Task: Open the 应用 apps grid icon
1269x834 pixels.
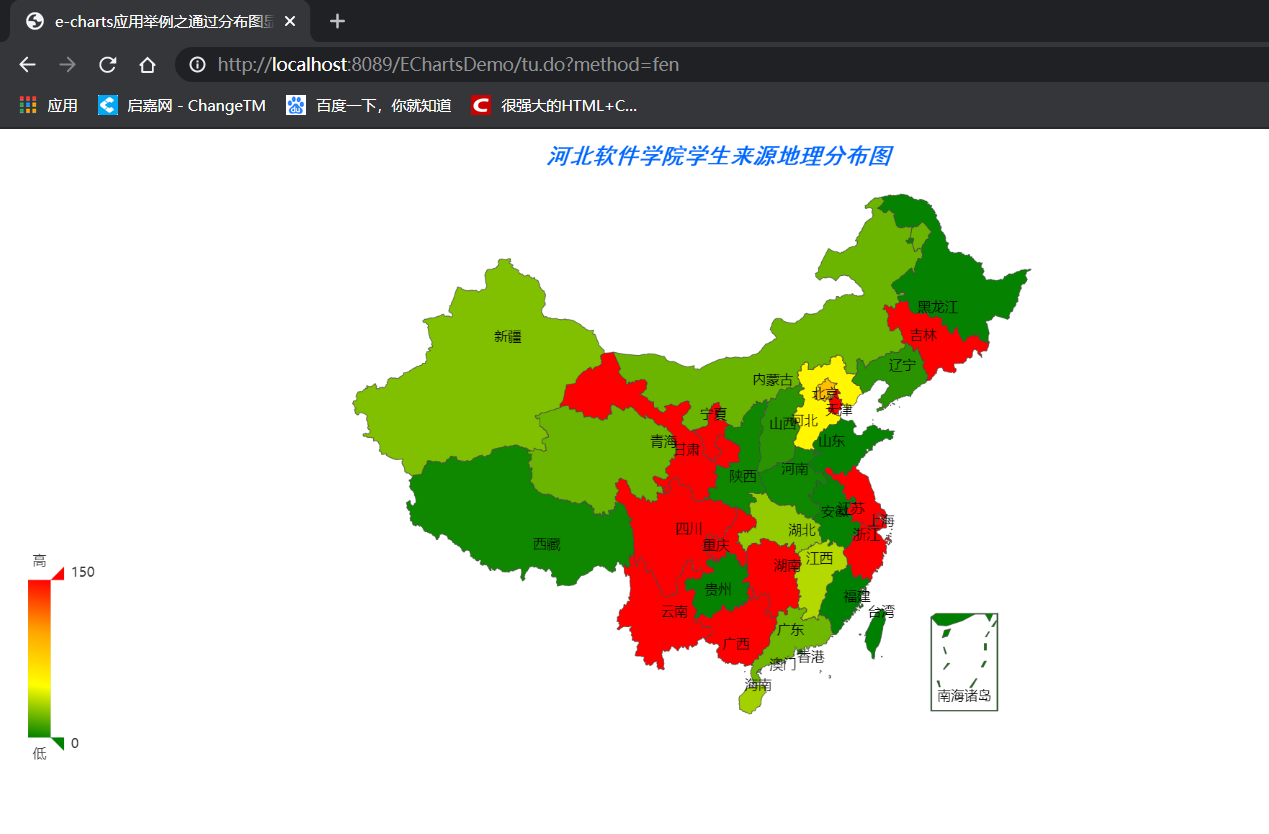Action: coord(27,104)
